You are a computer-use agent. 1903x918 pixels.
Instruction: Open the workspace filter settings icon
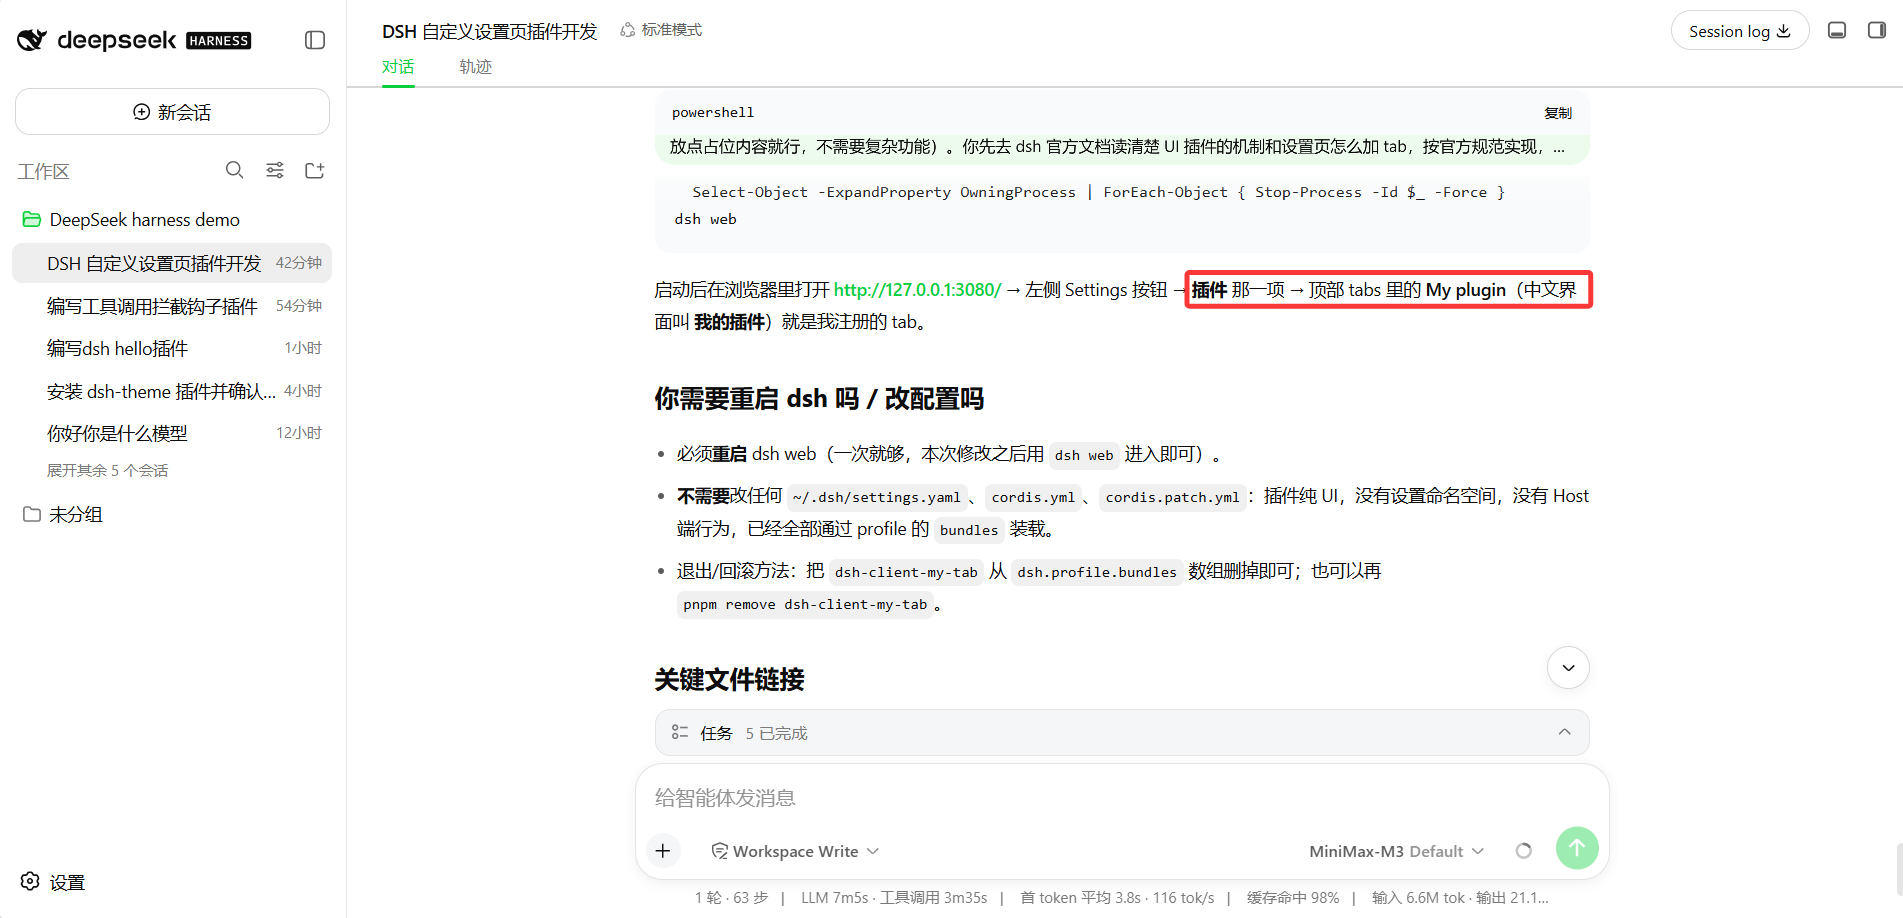coord(275,170)
